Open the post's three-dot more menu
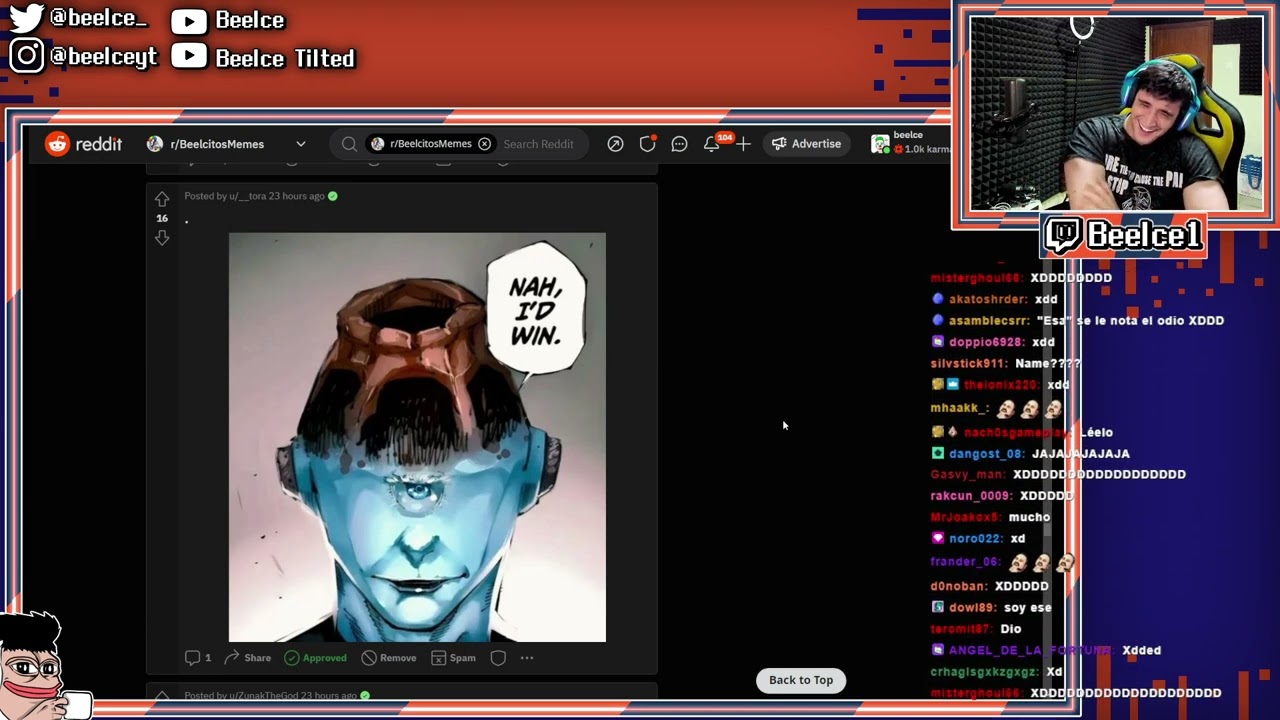This screenshot has width=1280, height=720. coord(527,658)
